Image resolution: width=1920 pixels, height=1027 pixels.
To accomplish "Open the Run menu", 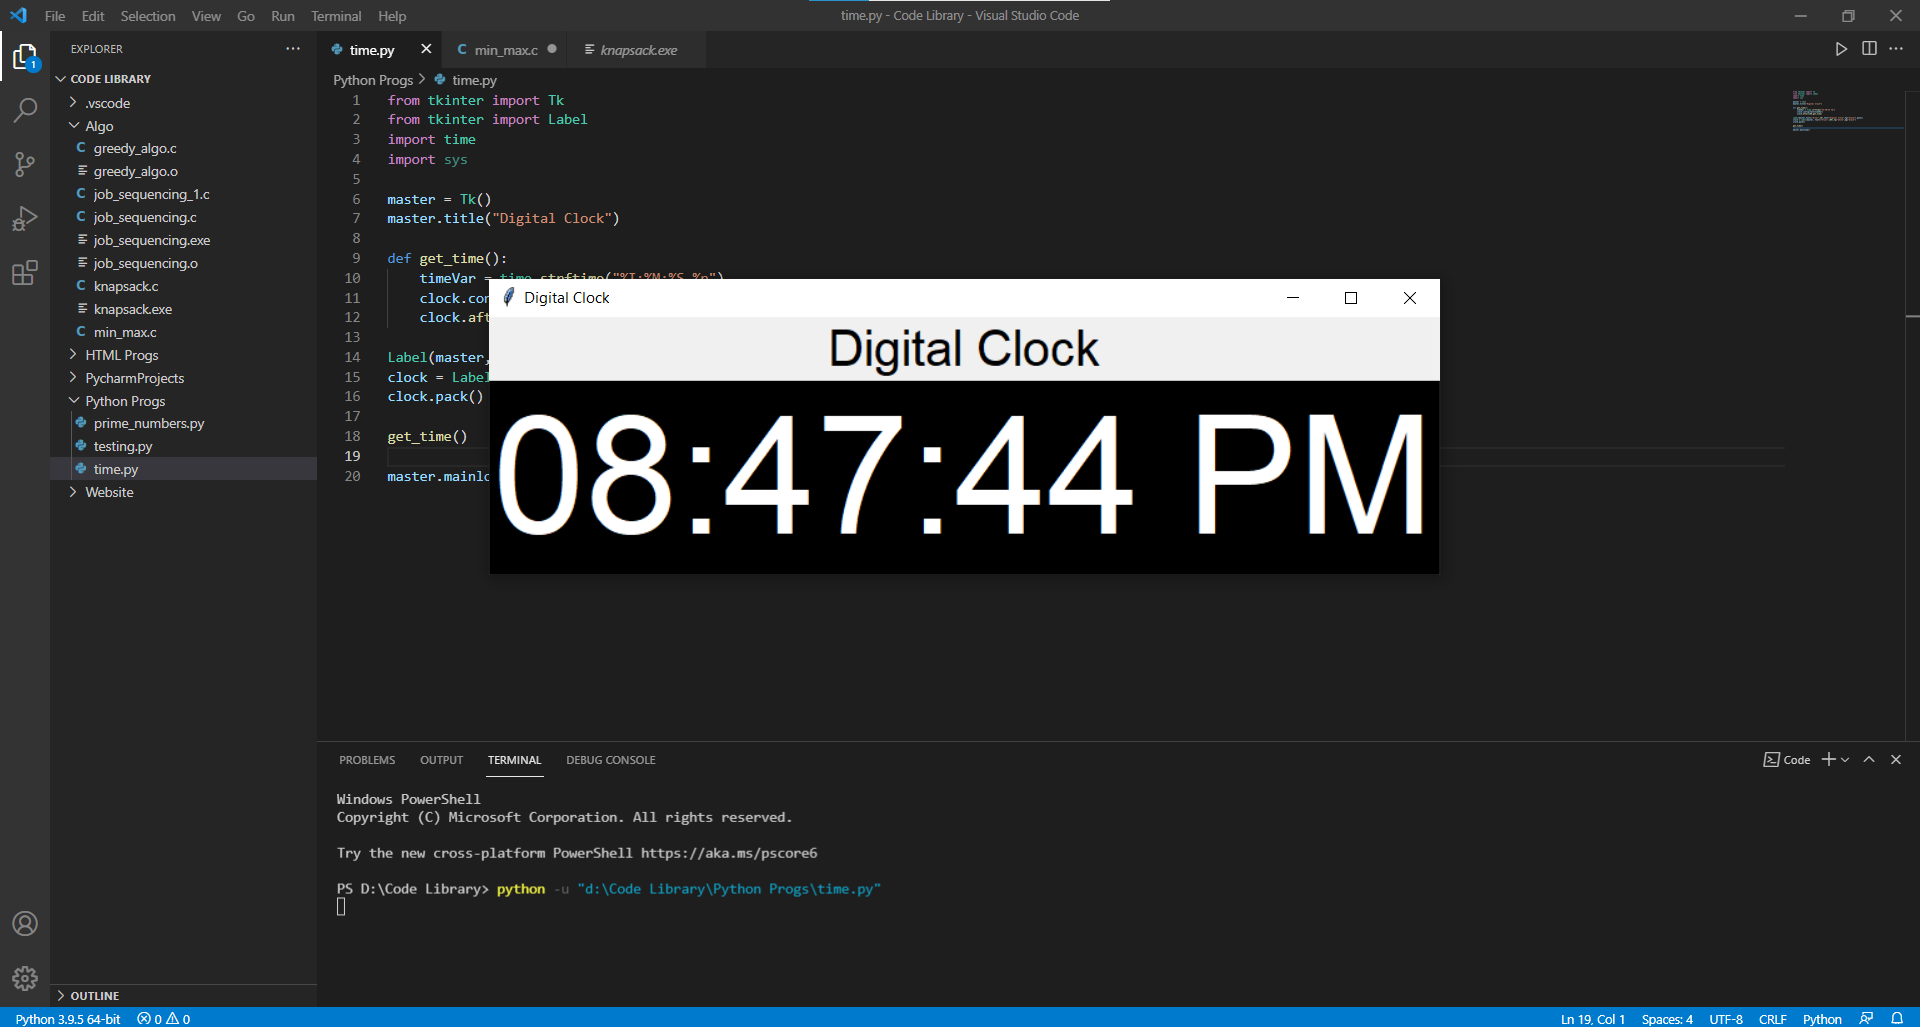I will pyautogui.click(x=283, y=16).
